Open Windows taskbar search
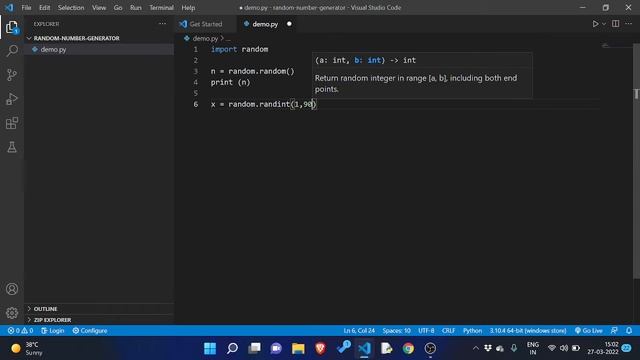This screenshot has height=360, width=640. coord(232,348)
